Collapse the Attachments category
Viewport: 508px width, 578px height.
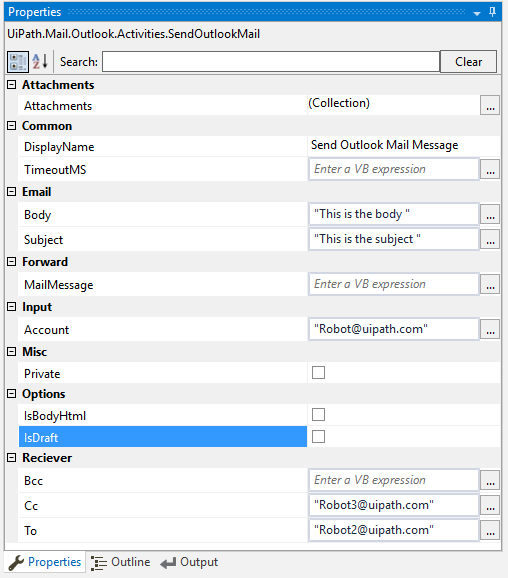coord(12,85)
